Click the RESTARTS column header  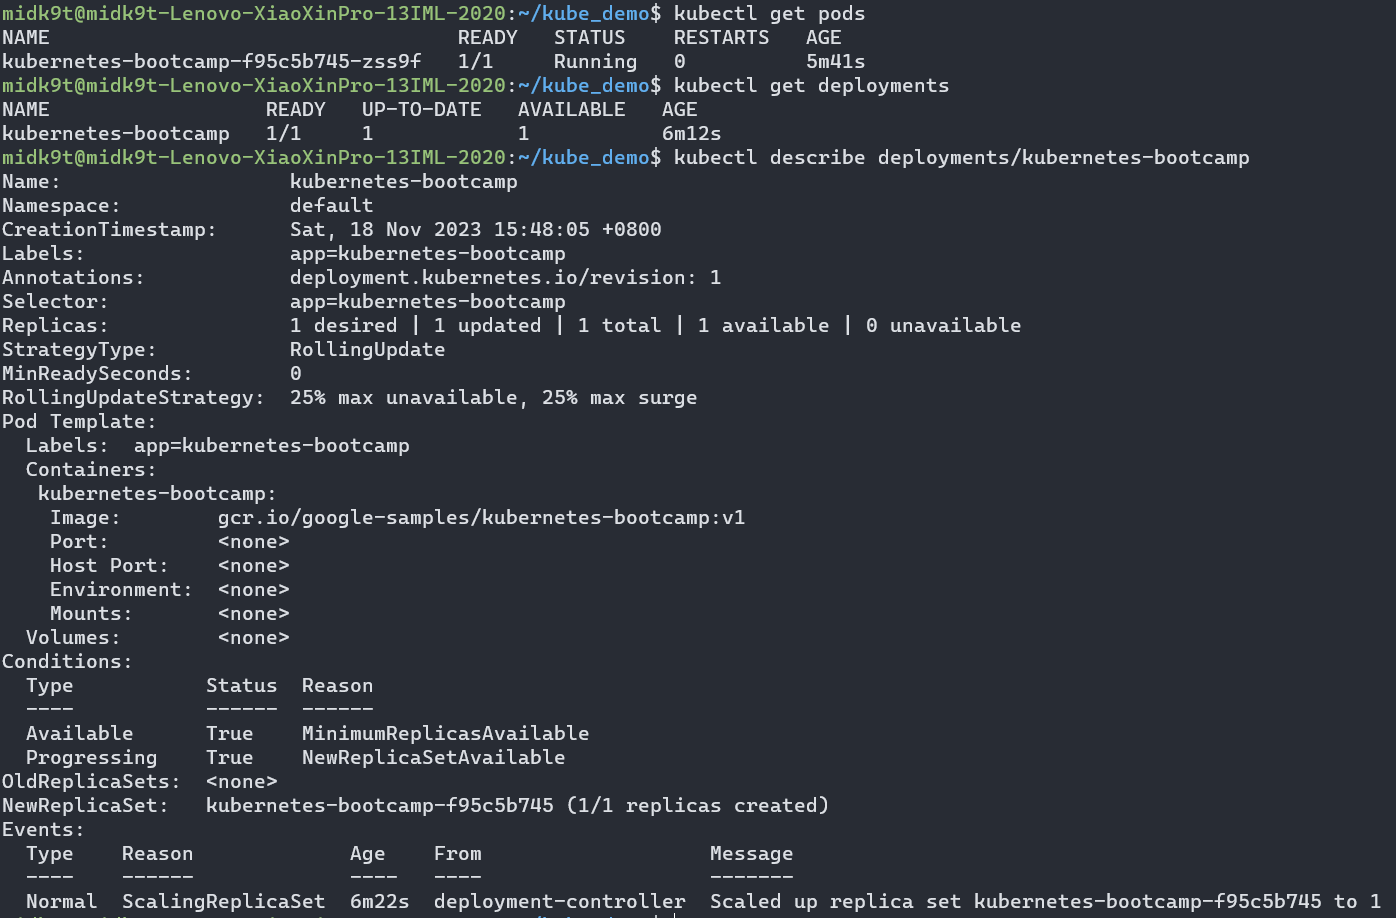coord(721,37)
